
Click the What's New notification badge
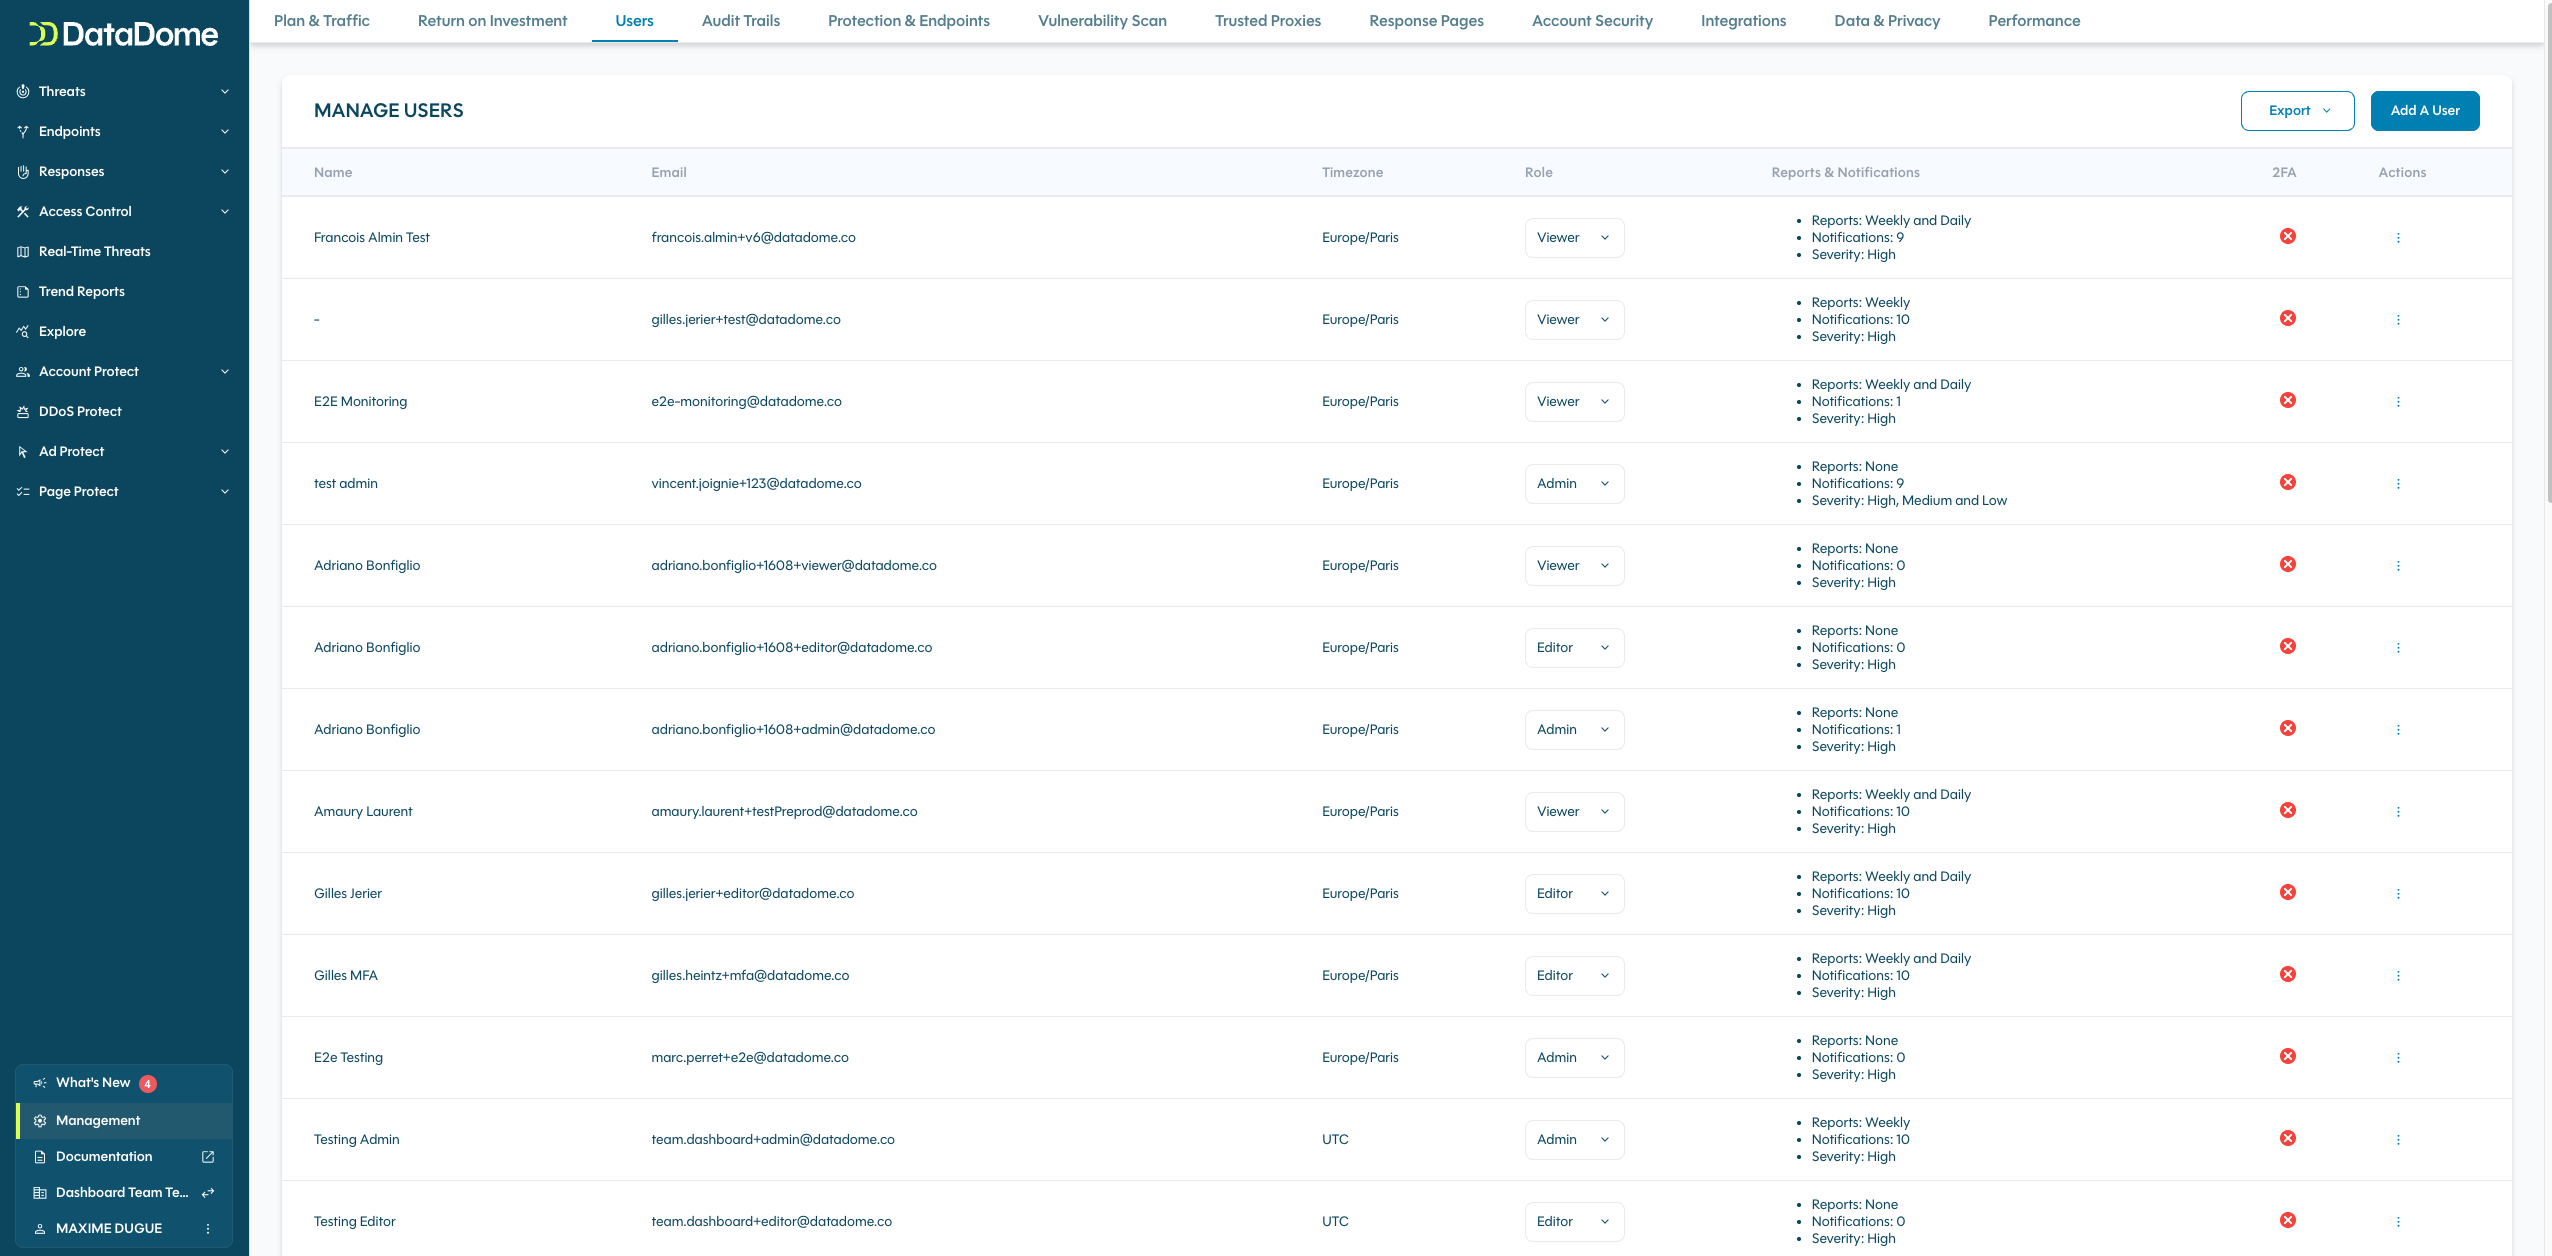point(148,1084)
